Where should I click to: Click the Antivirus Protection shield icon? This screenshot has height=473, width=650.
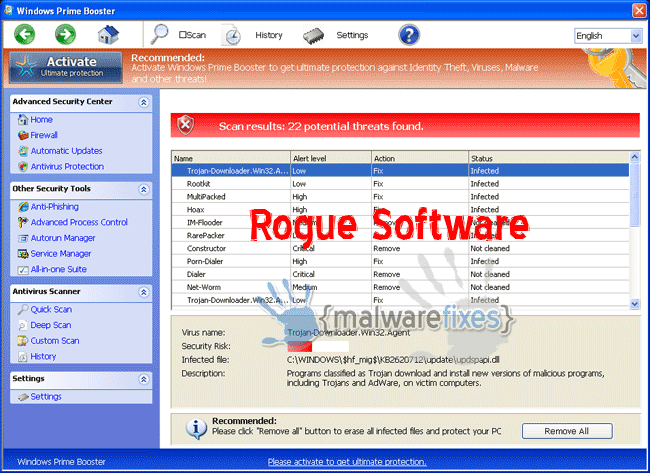click(23, 167)
